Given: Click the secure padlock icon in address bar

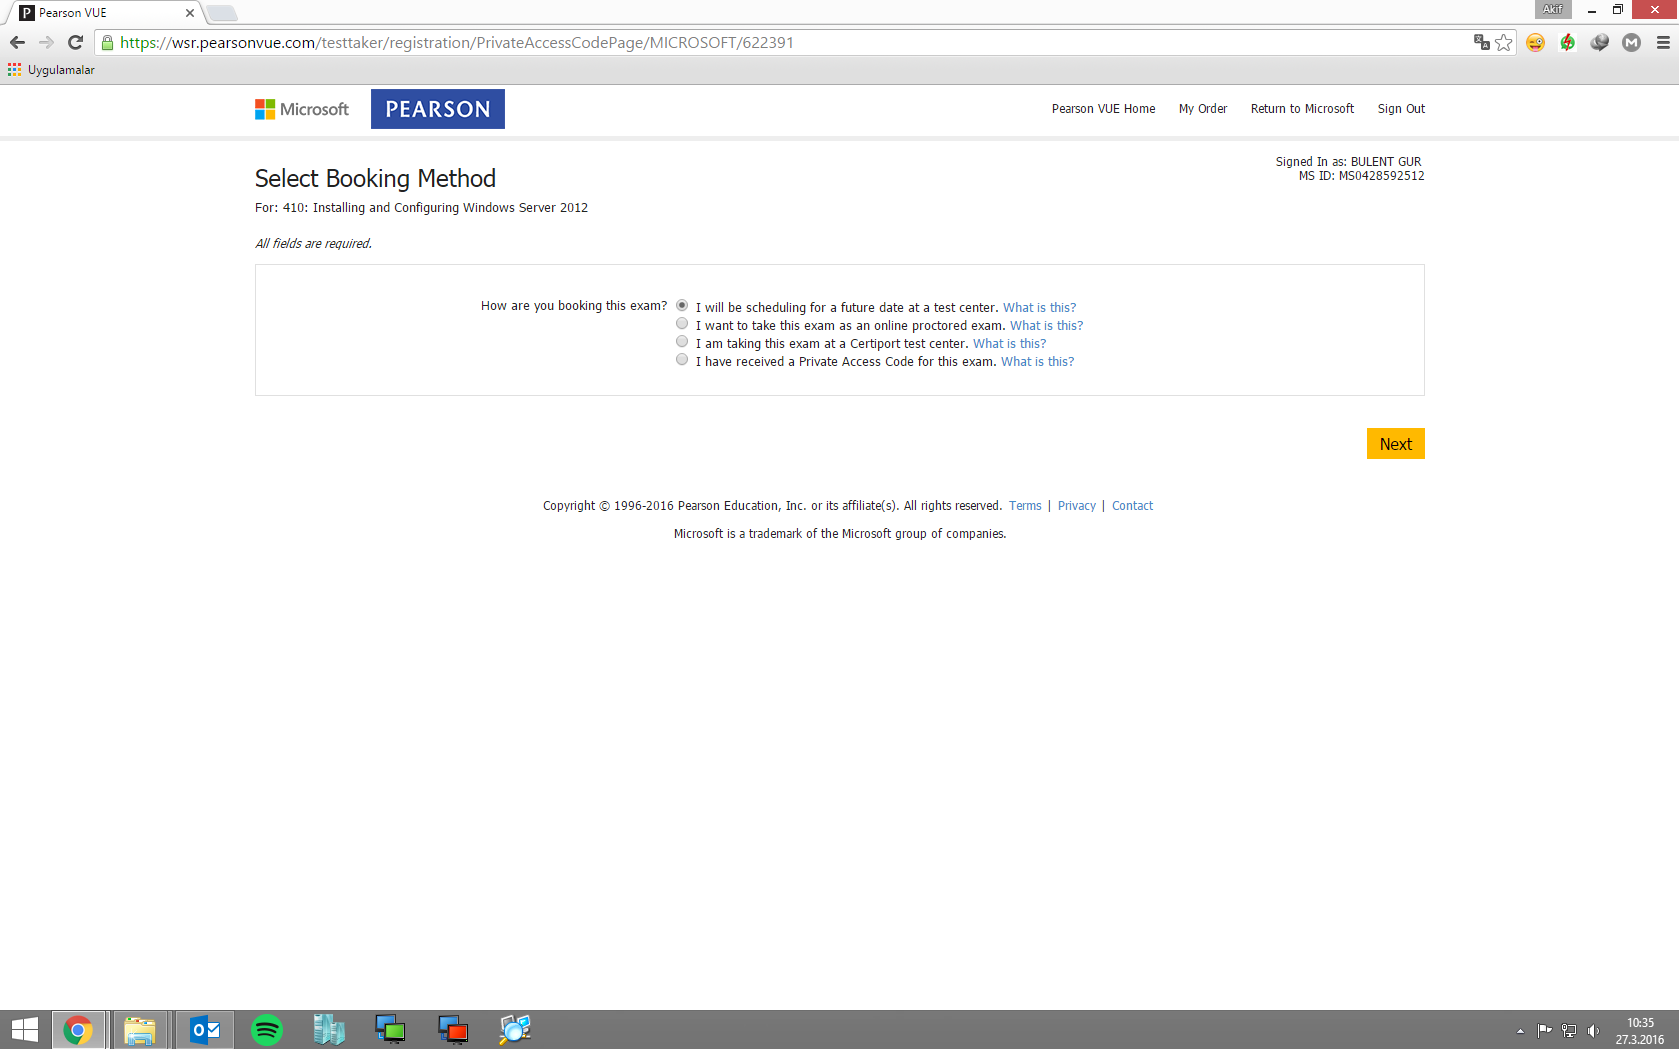Looking at the screenshot, I should (108, 43).
